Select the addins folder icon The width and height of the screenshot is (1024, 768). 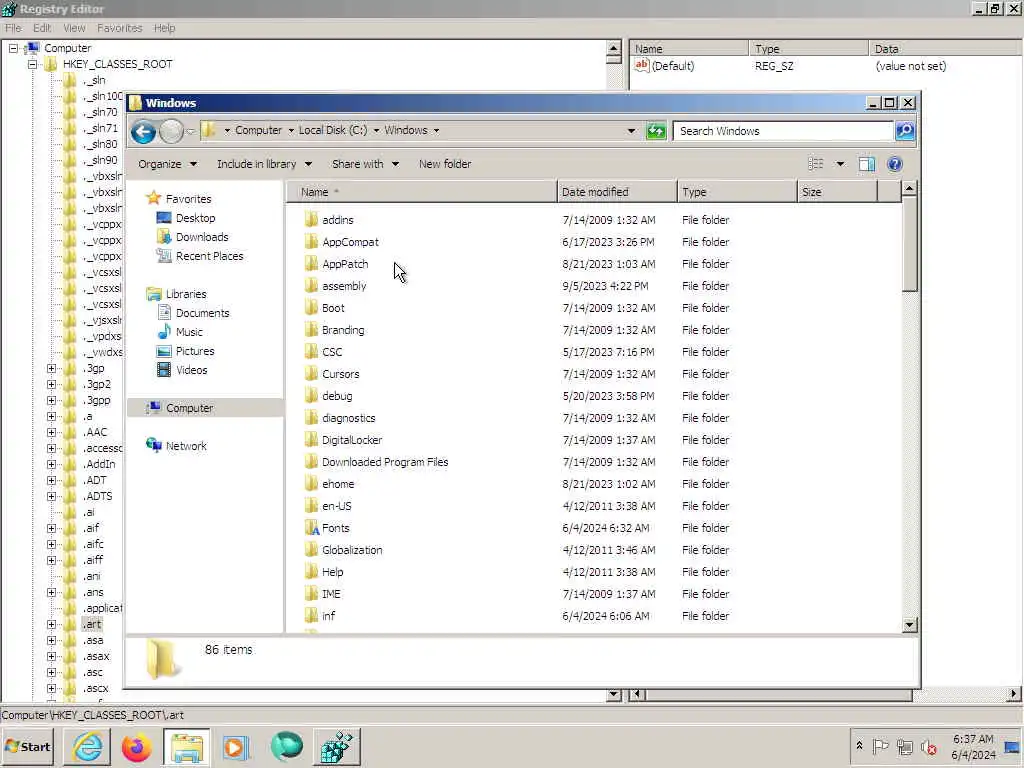point(312,219)
